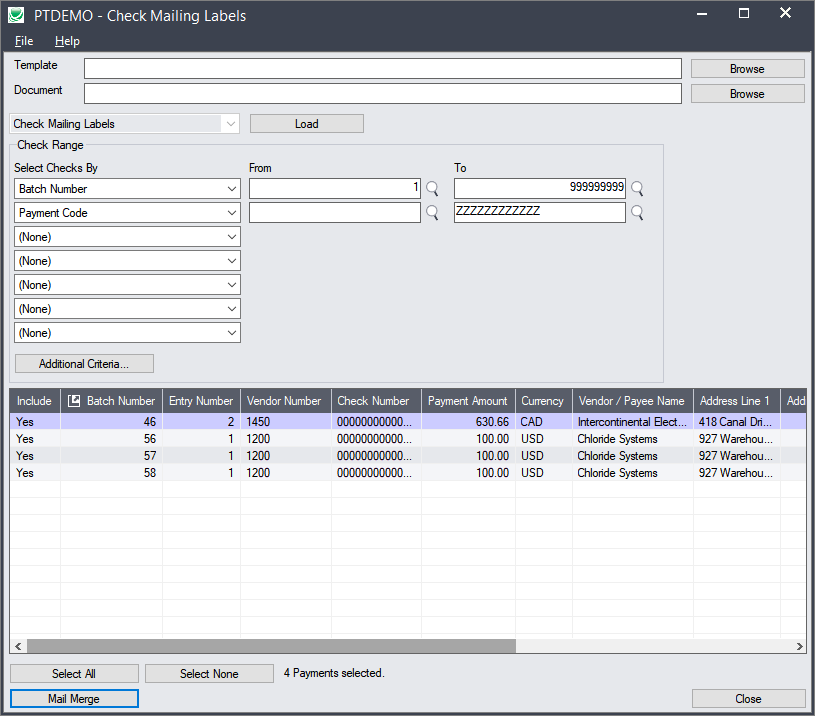Click the PTDEMO application icon in title bar

16,15
